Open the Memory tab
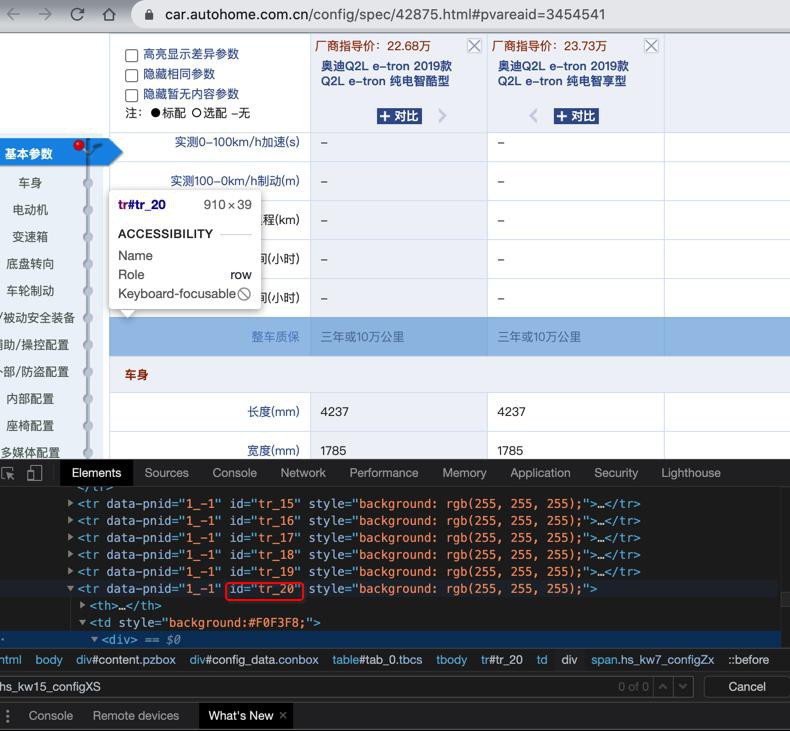Screen dimensions: 790x731 point(464,473)
